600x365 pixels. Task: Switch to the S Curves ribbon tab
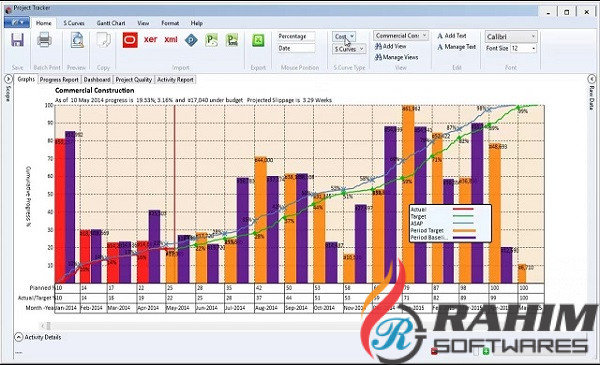74,23
